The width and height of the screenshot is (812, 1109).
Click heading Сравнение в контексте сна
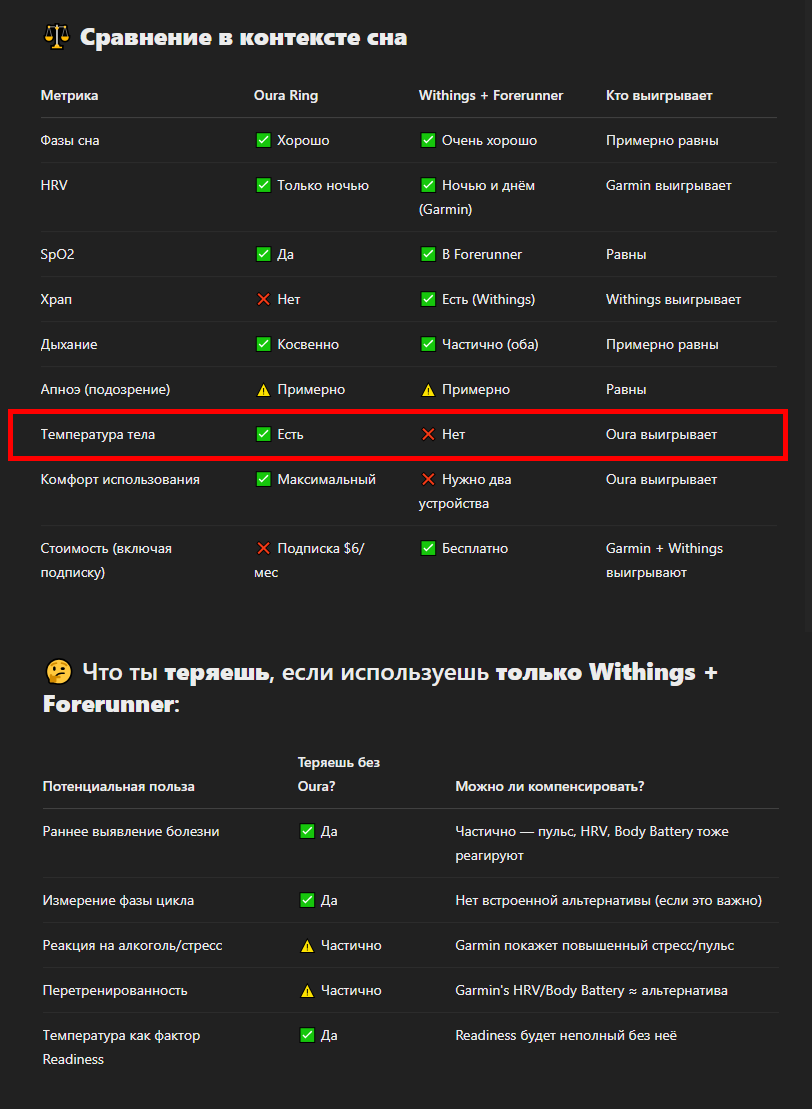243,37
